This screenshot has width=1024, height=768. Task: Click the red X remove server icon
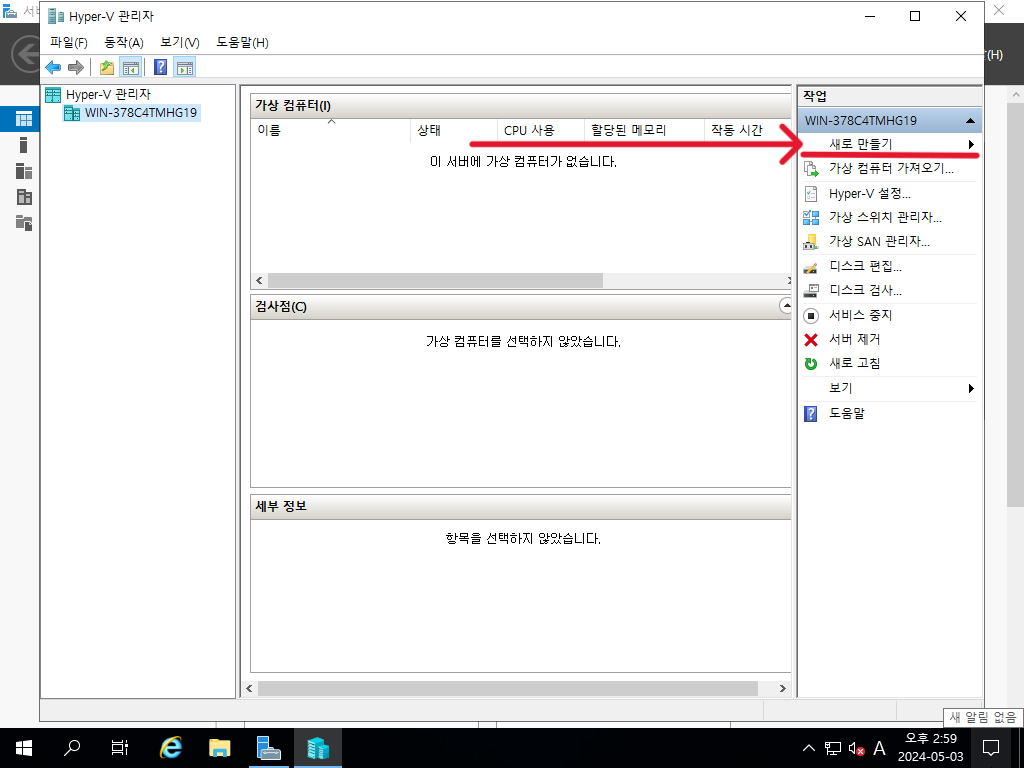point(811,340)
